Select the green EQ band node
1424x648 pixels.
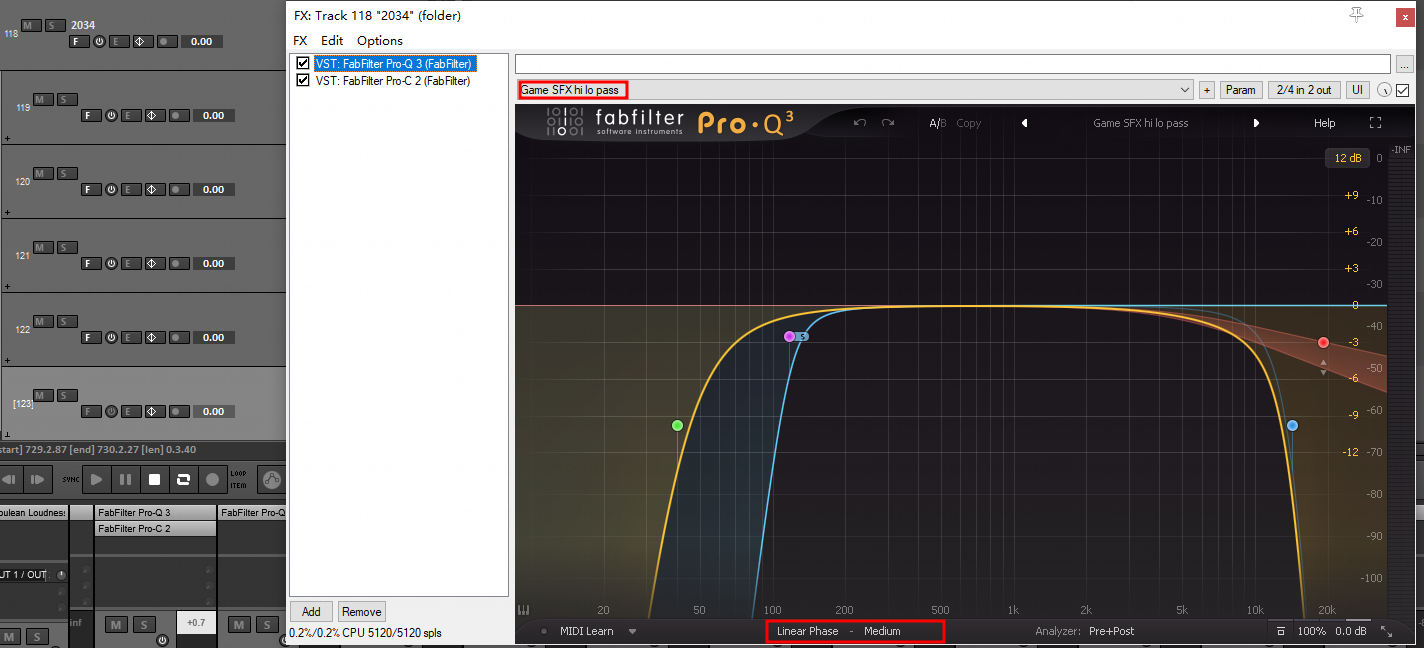coord(677,426)
